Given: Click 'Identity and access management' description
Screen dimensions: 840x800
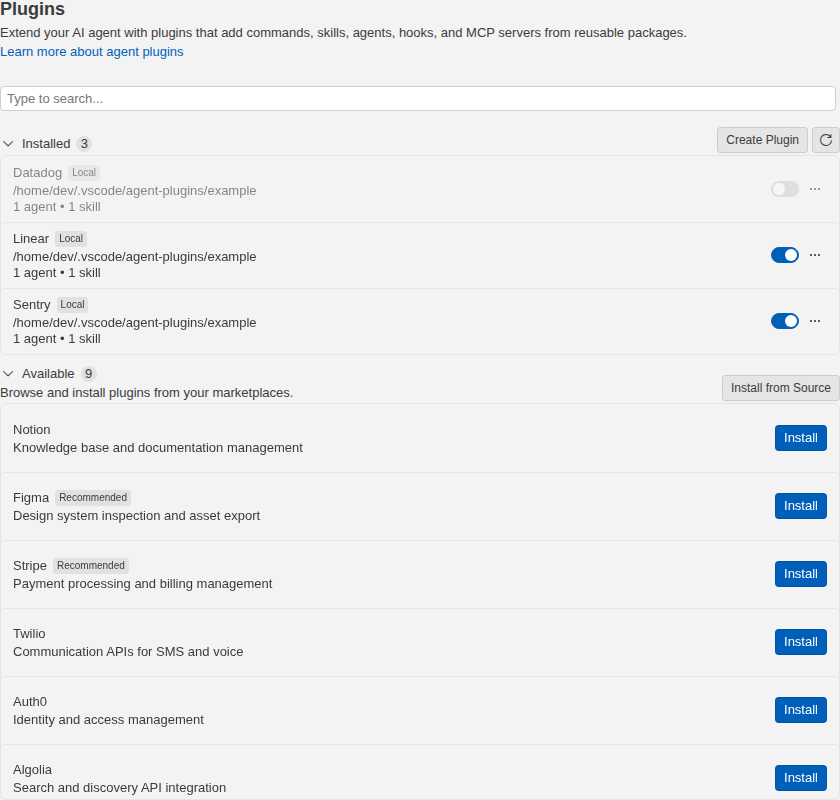Looking at the screenshot, I should (x=108, y=720).
